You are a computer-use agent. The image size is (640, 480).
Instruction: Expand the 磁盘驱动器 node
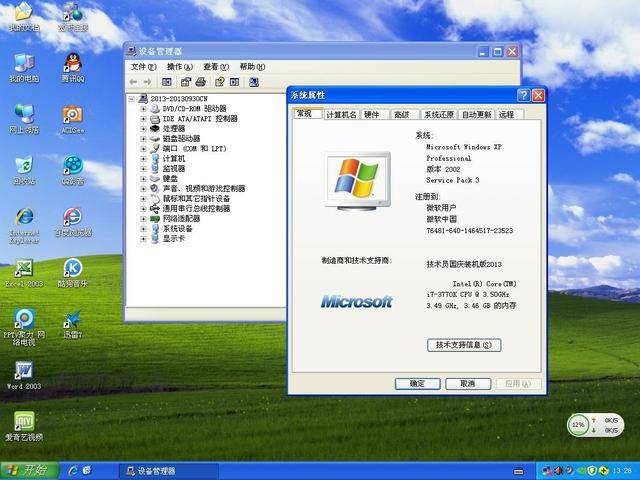143,139
